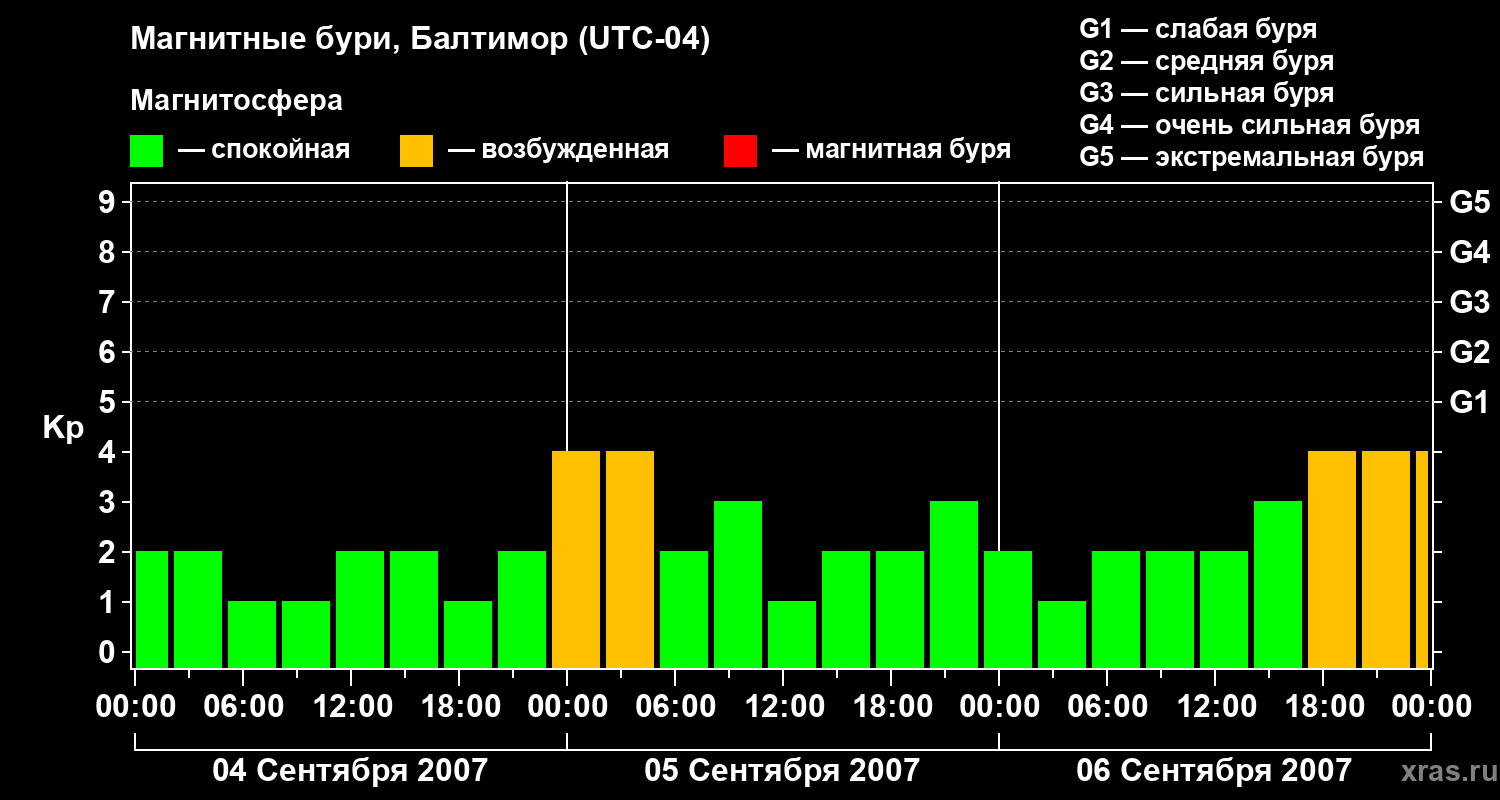The width and height of the screenshot is (1500, 800).
Task: Click the green 'спокойная' legend swatch
Action: point(147,151)
